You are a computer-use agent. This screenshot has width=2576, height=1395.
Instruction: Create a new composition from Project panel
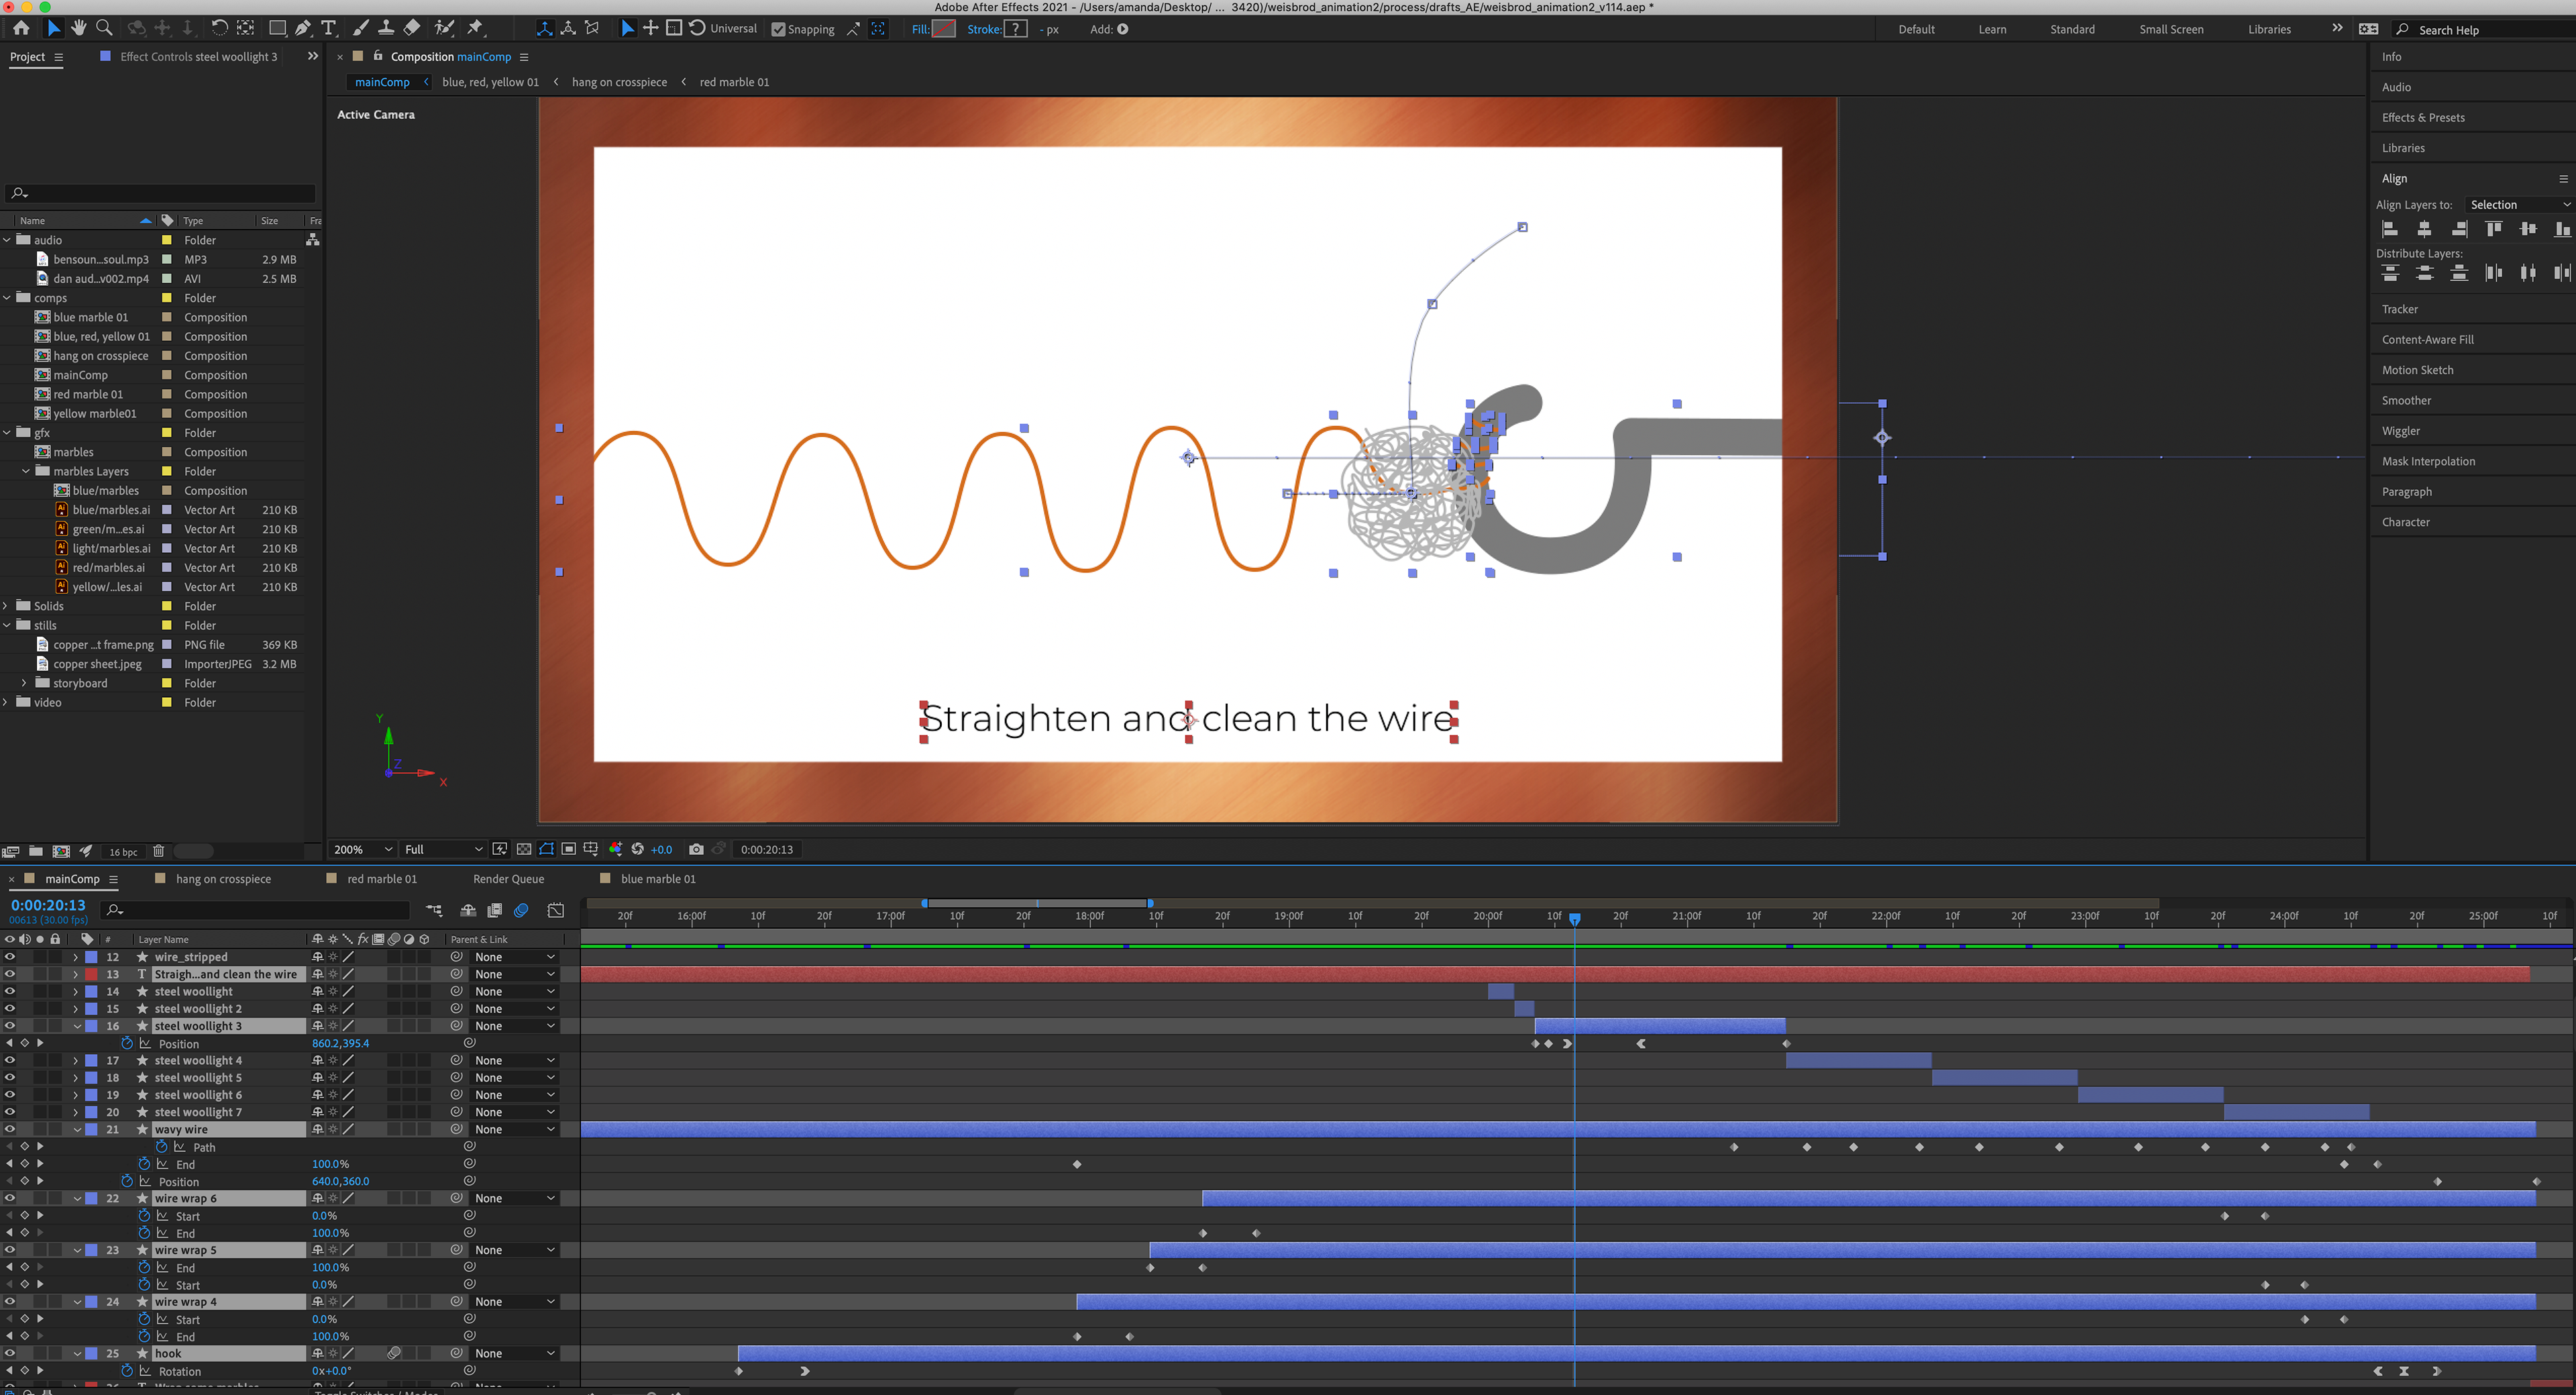pos(61,851)
